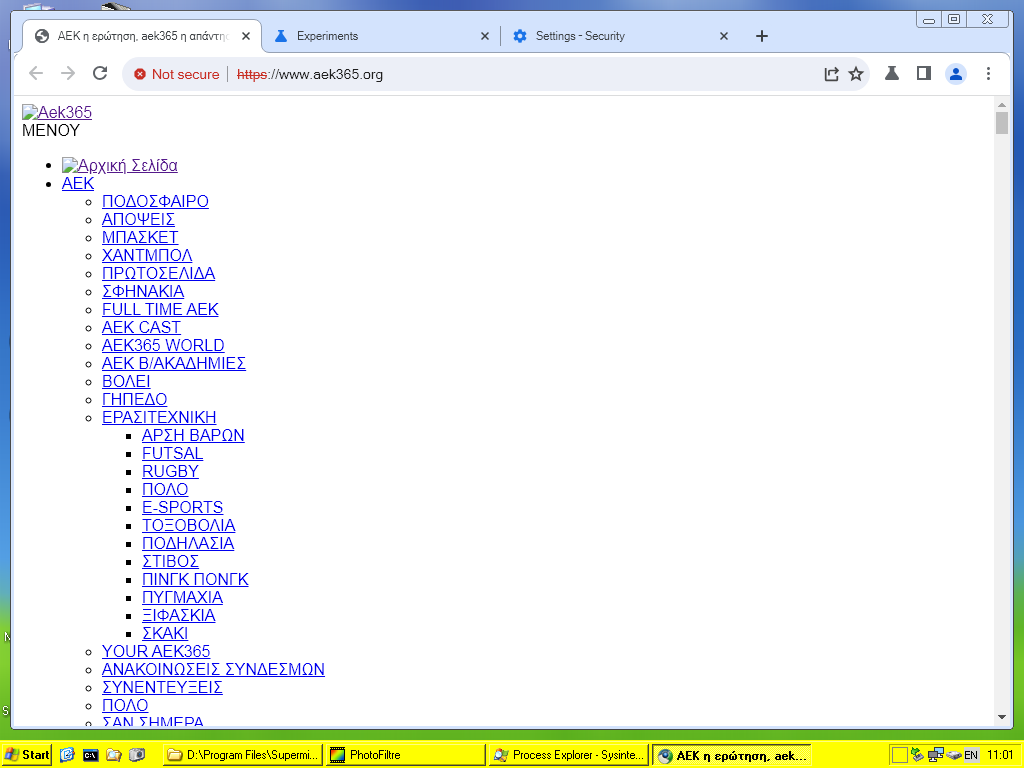Go back to the previous page
This screenshot has height=768, width=1024.
pos(36,74)
